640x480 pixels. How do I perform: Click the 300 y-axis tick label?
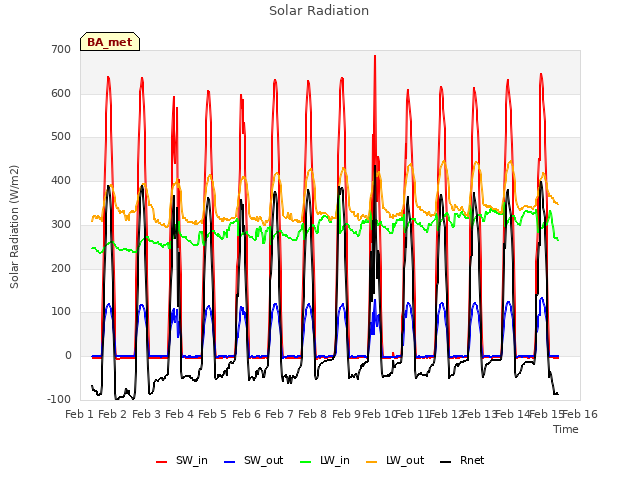[61, 224]
